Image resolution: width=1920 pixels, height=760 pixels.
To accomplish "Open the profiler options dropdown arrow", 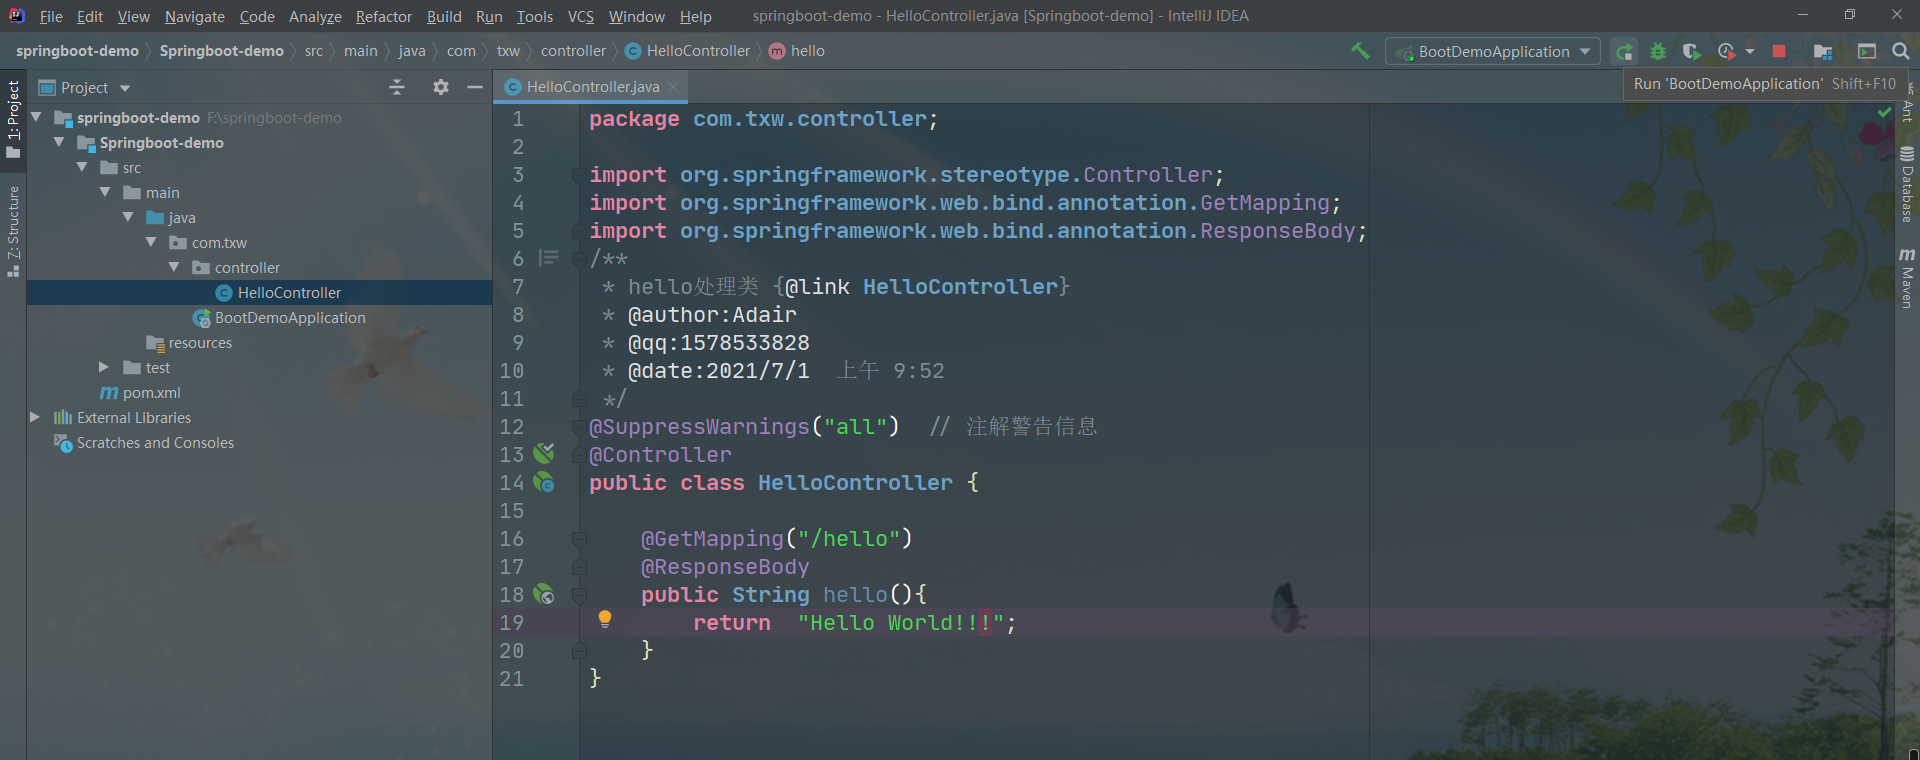I will [x=1750, y=51].
